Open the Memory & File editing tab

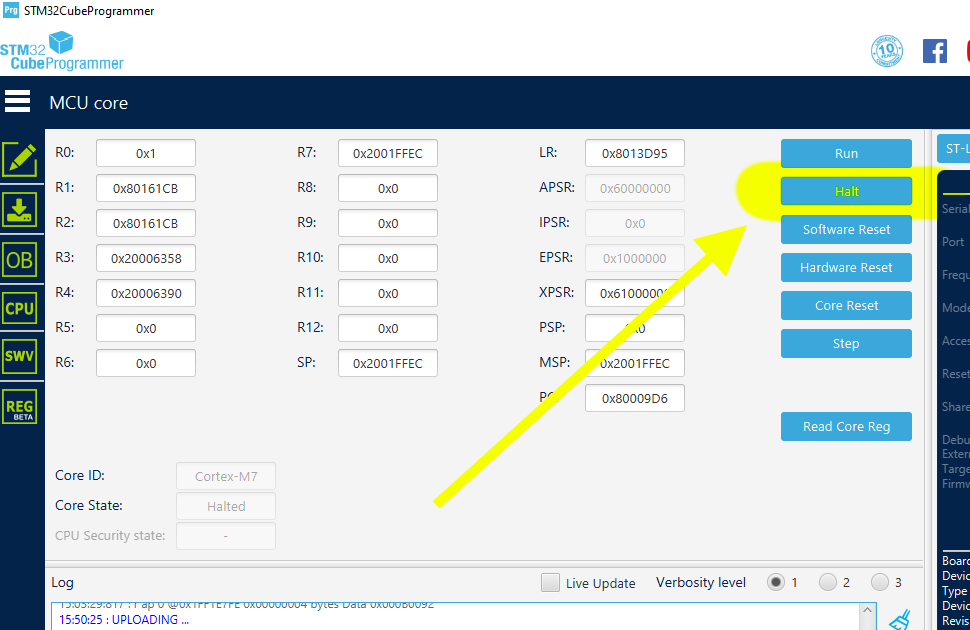point(20,160)
